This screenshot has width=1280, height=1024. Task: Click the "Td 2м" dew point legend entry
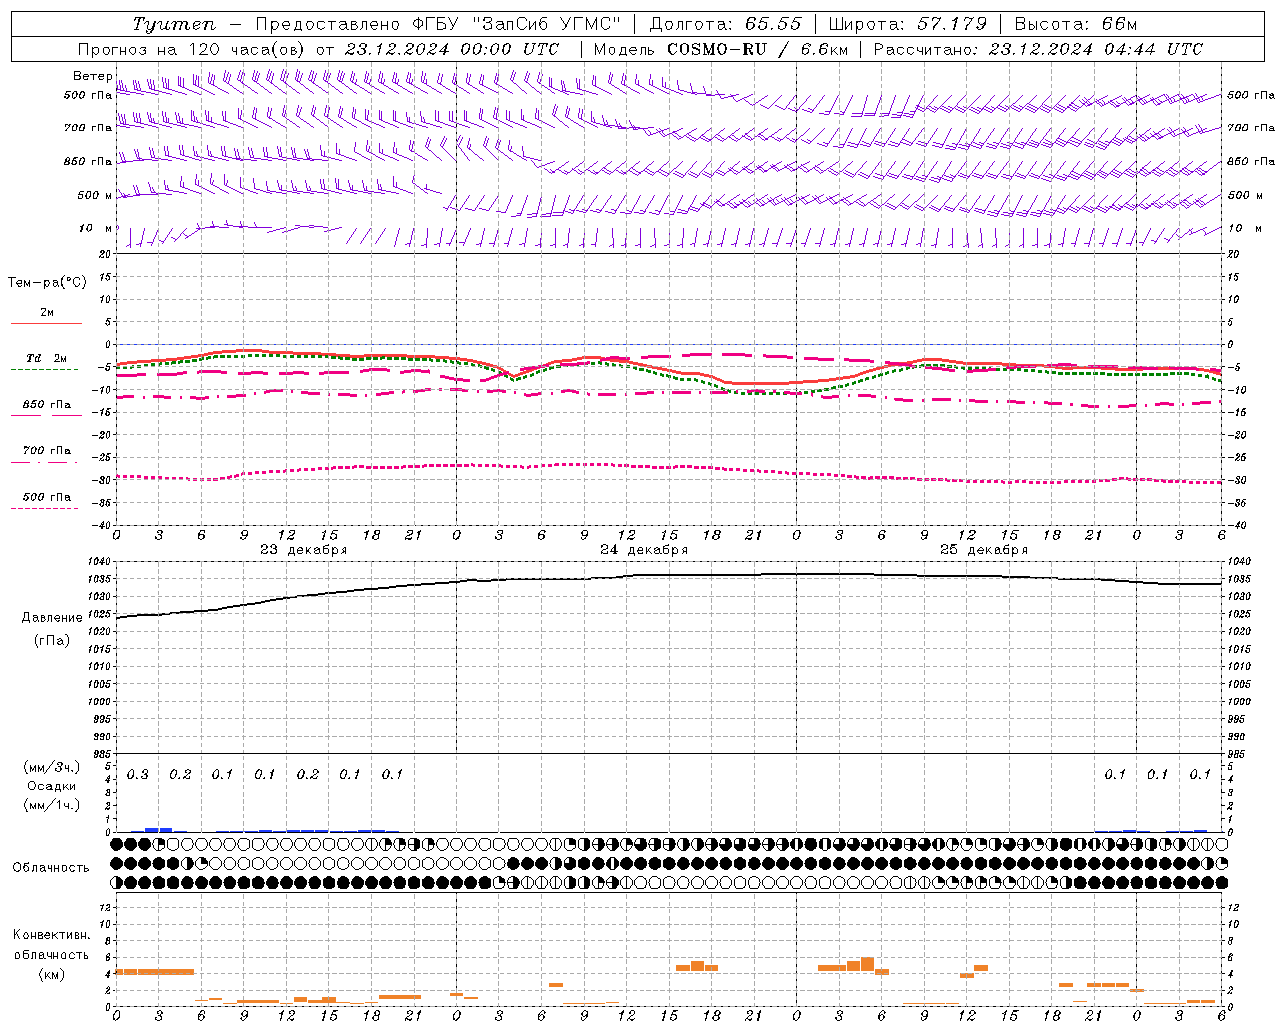click(46, 358)
